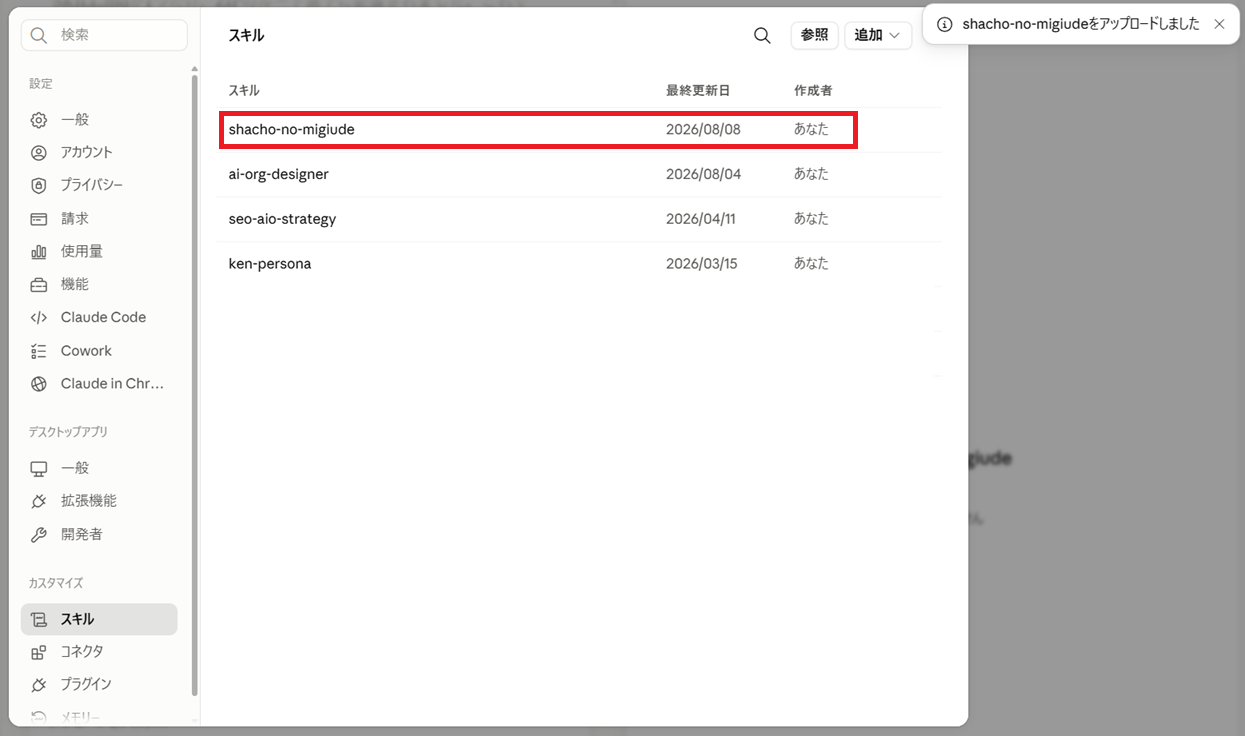Click the 検索 search input field
The height and width of the screenshot is (736, 1245).
coord(104,35)
